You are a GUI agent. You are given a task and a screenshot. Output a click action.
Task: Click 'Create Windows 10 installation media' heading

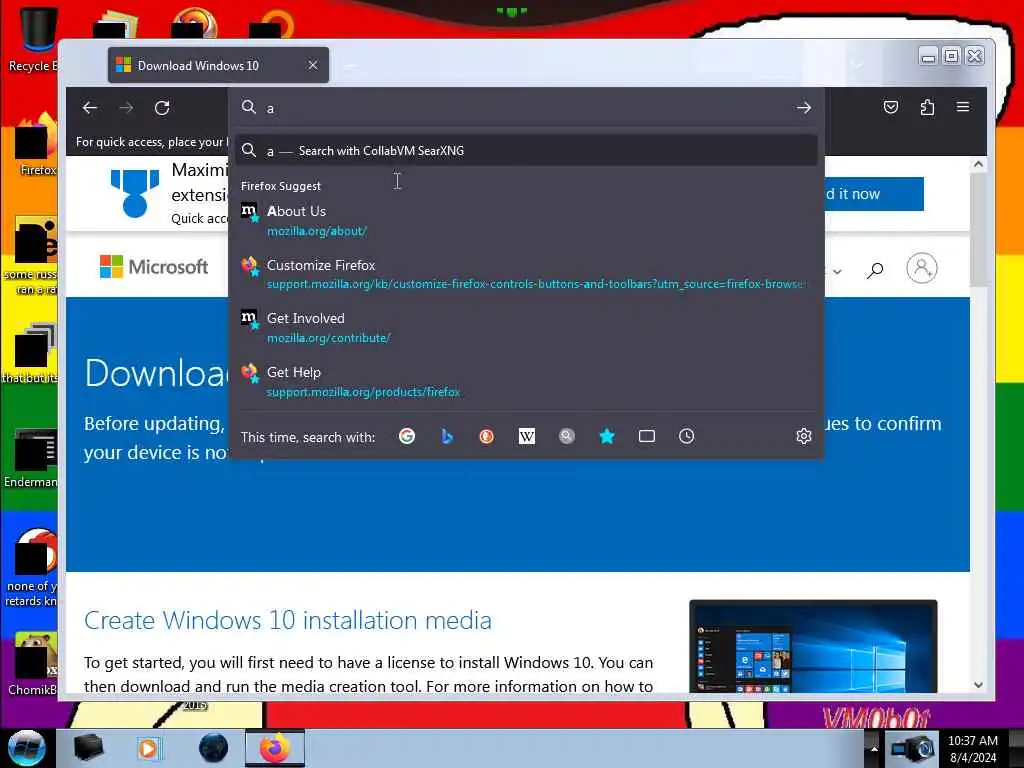[287, 620]
